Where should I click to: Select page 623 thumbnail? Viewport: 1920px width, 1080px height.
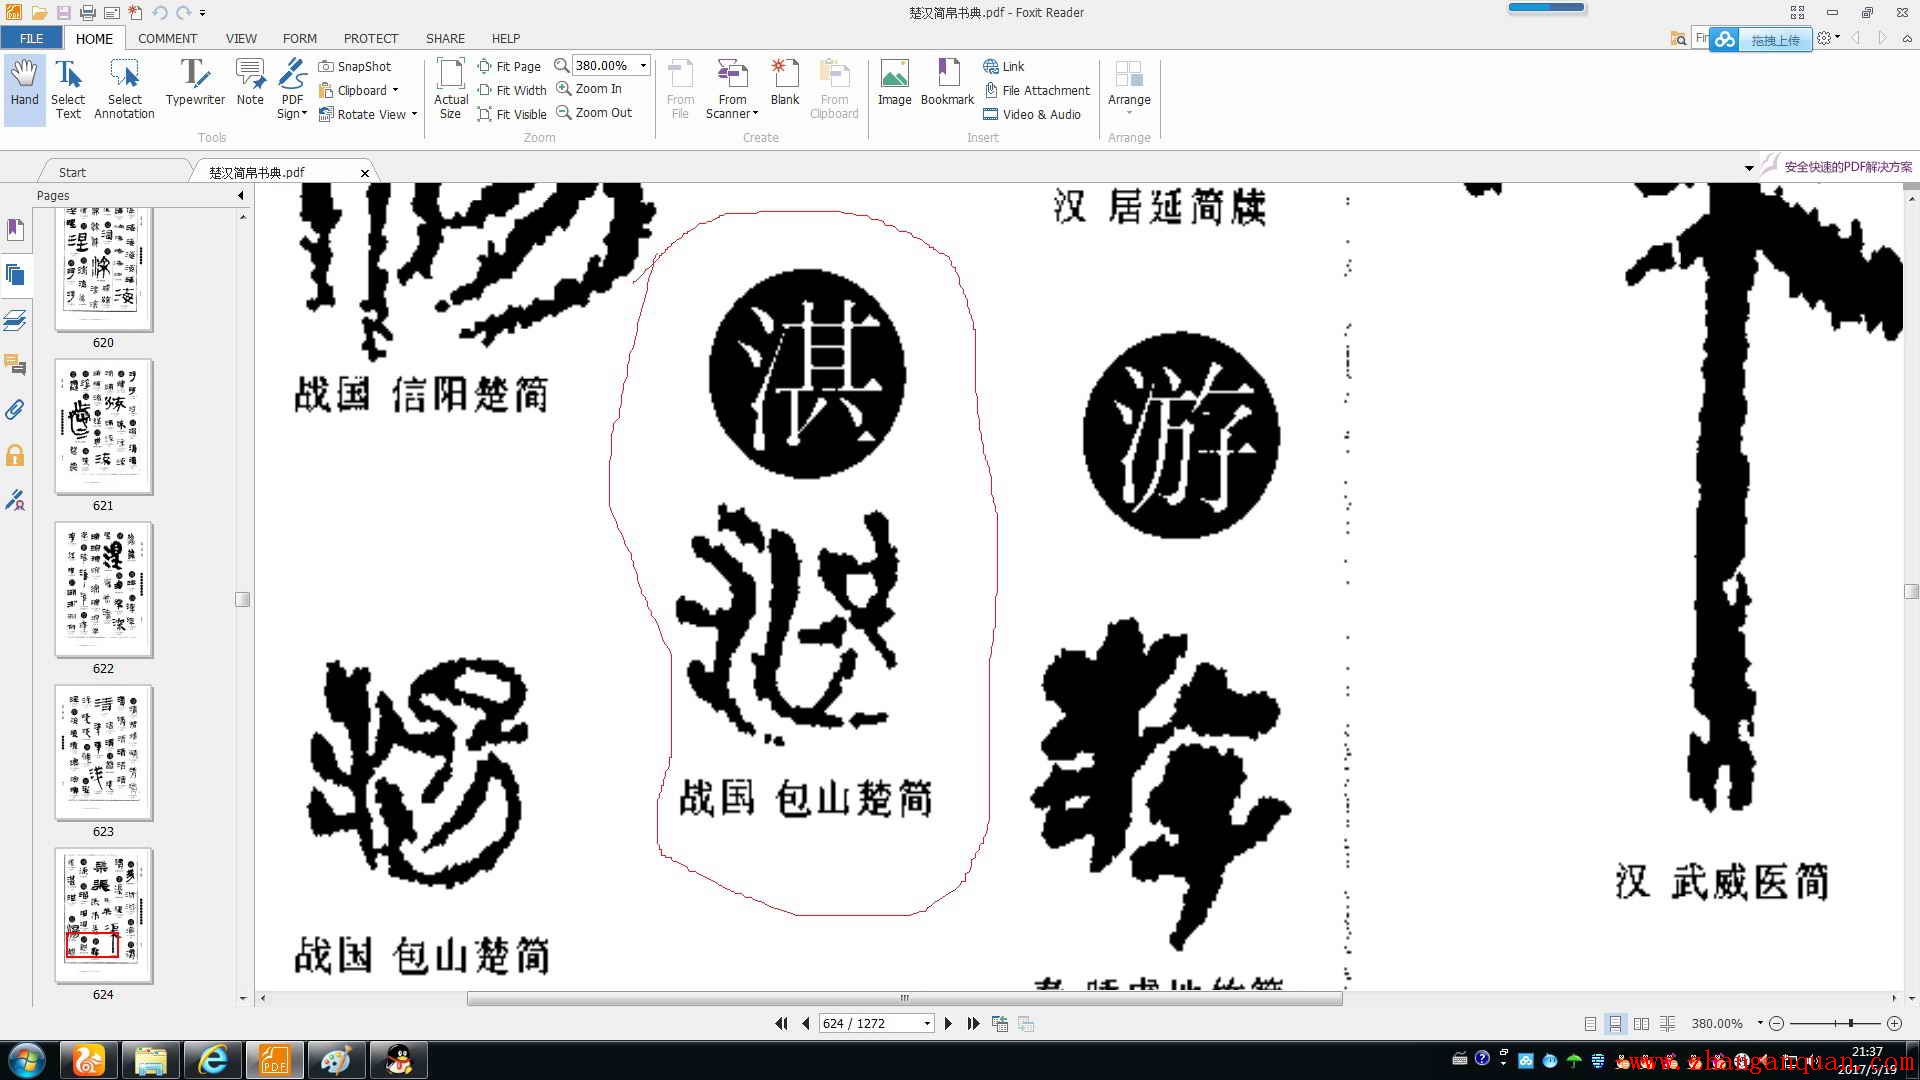(103, 753)
